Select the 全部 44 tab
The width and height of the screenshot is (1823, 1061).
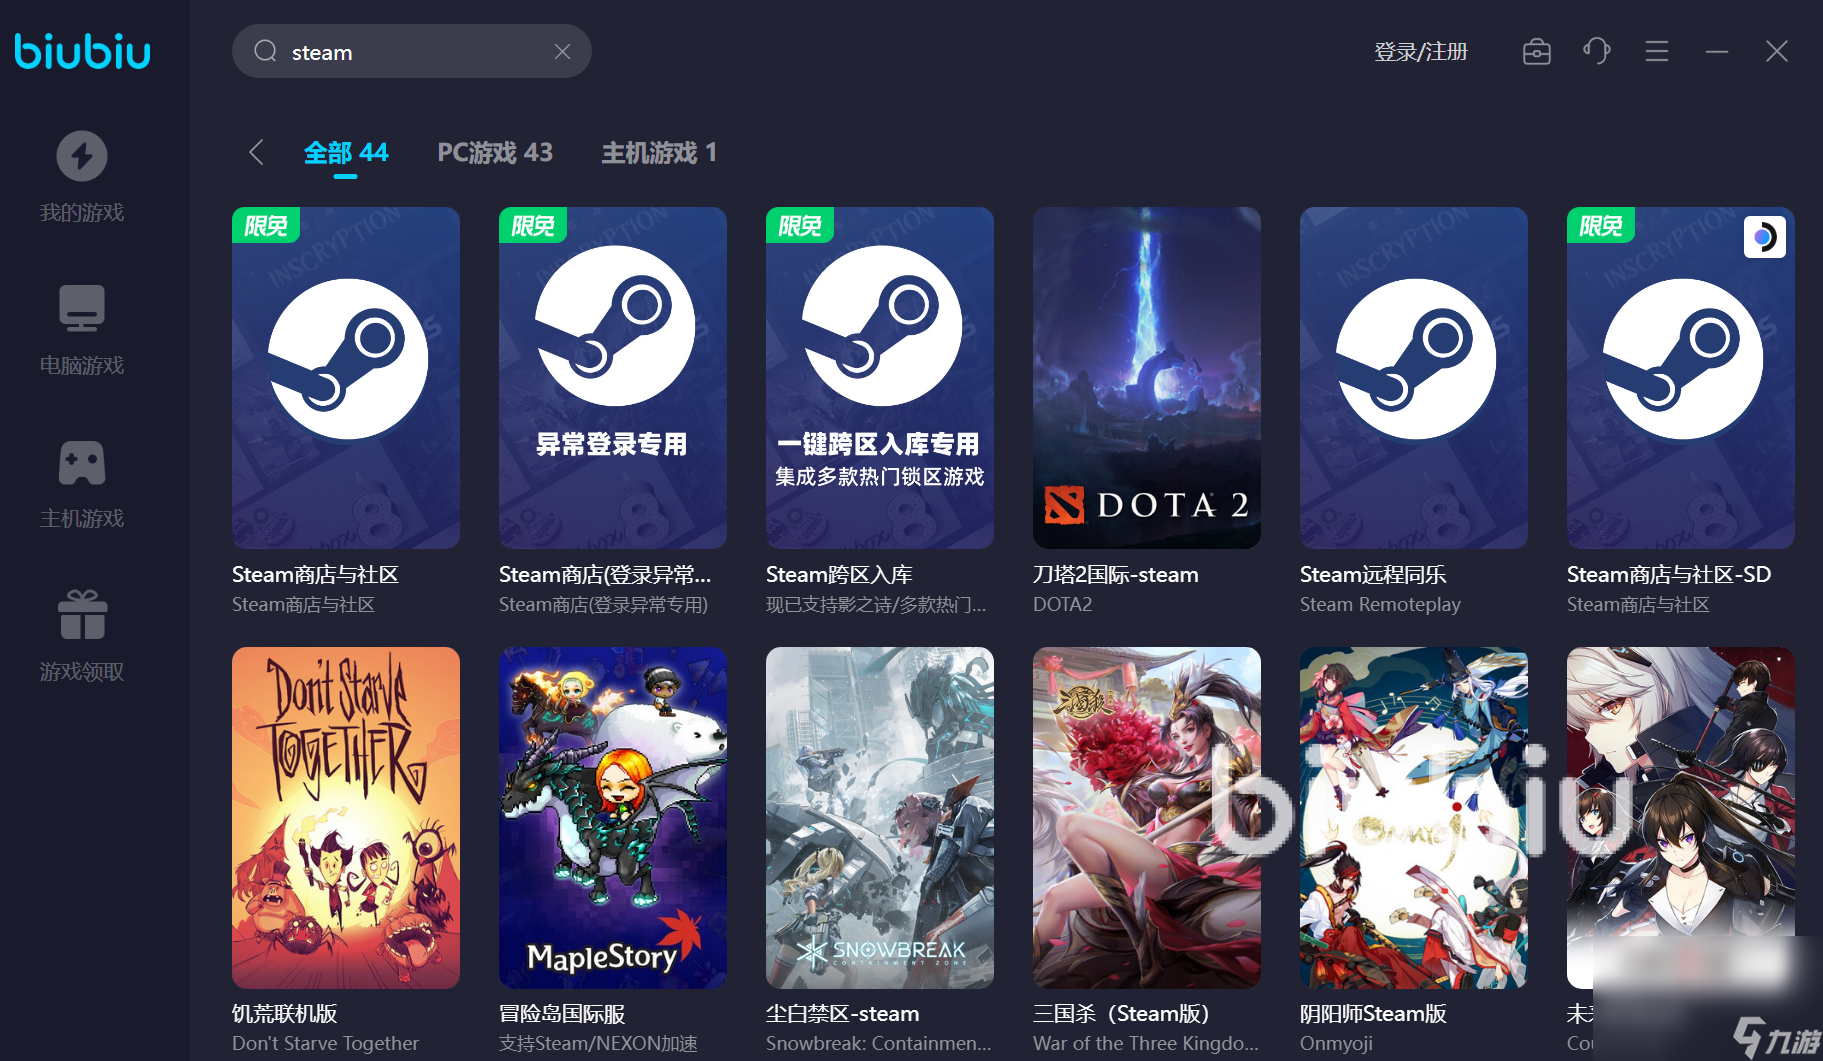coord(346,153)
